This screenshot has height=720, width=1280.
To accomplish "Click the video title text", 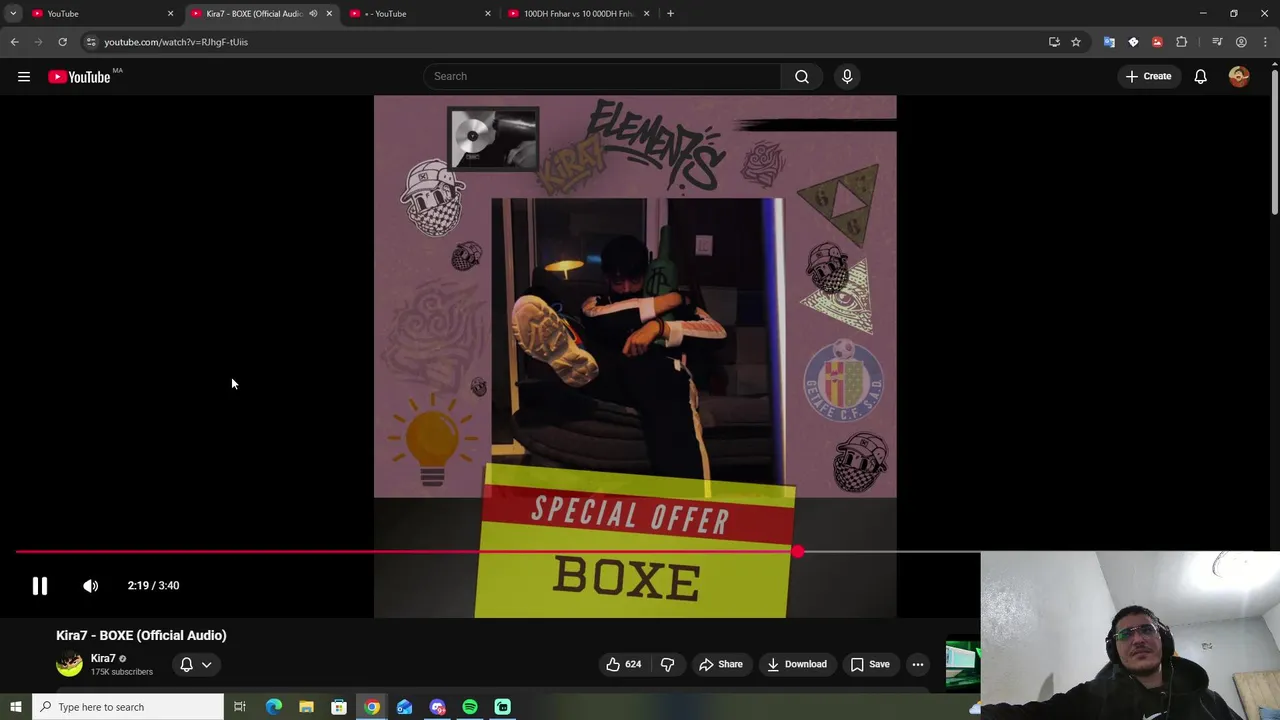I will pos(141,635).
